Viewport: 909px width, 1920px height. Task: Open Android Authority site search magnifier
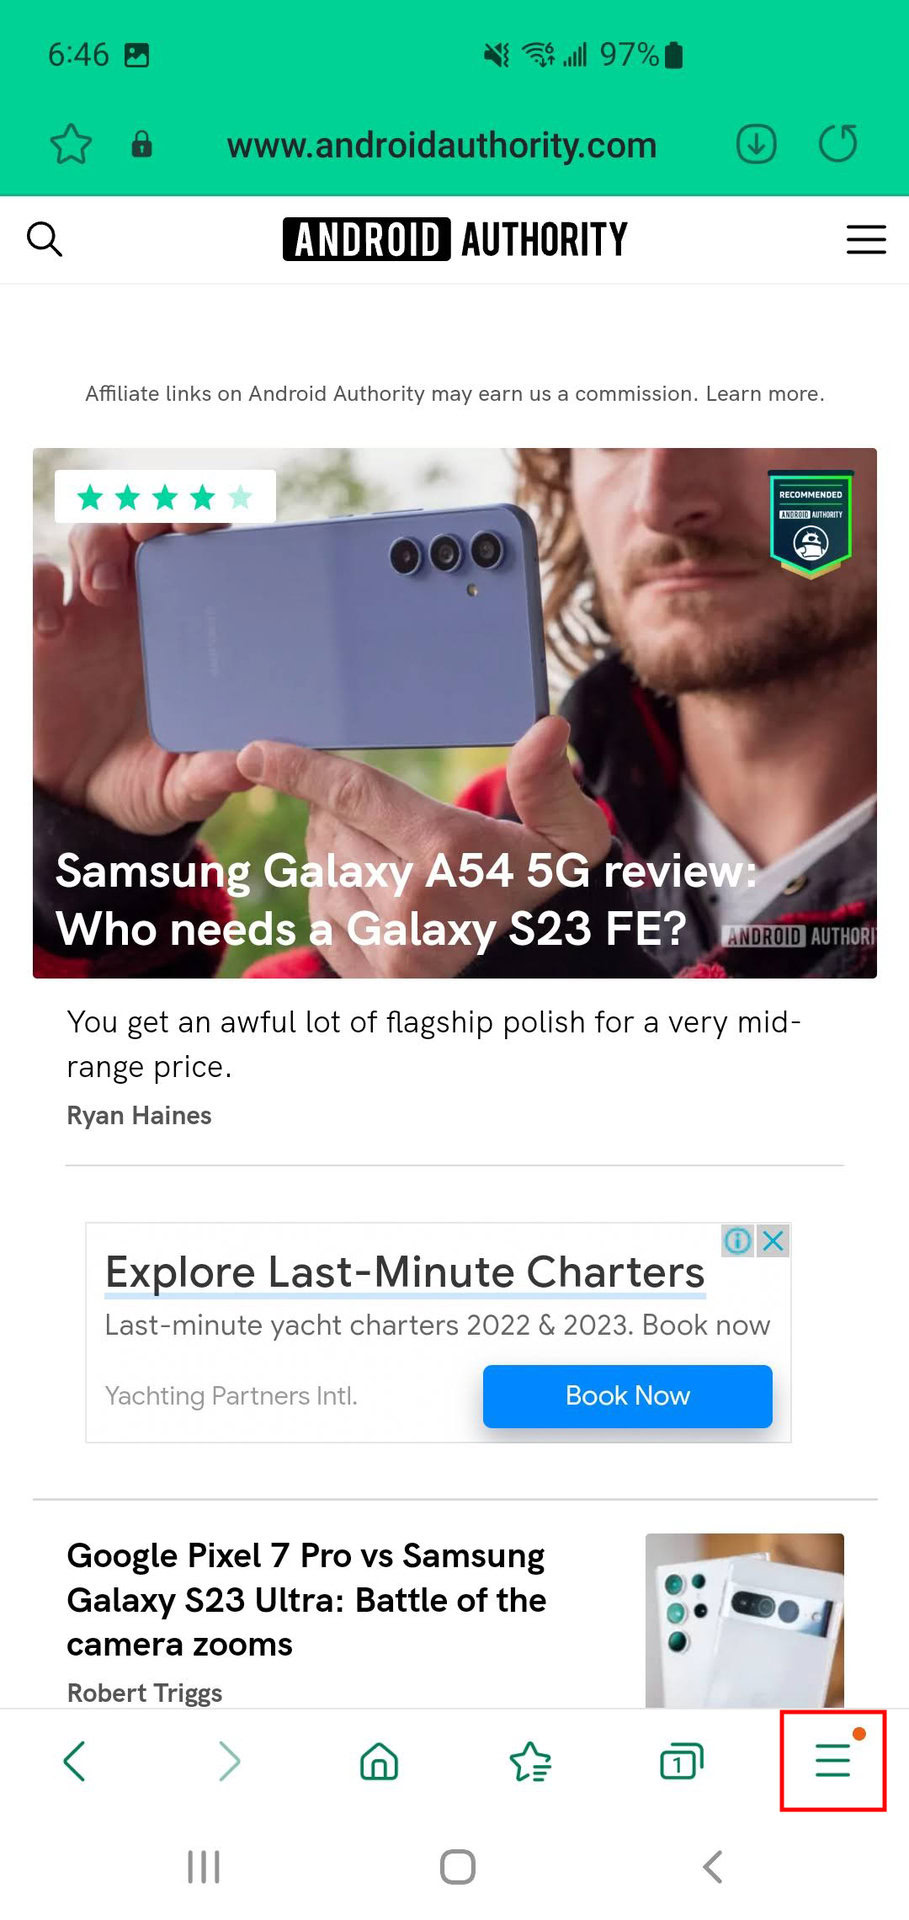(x=44, y=239)
